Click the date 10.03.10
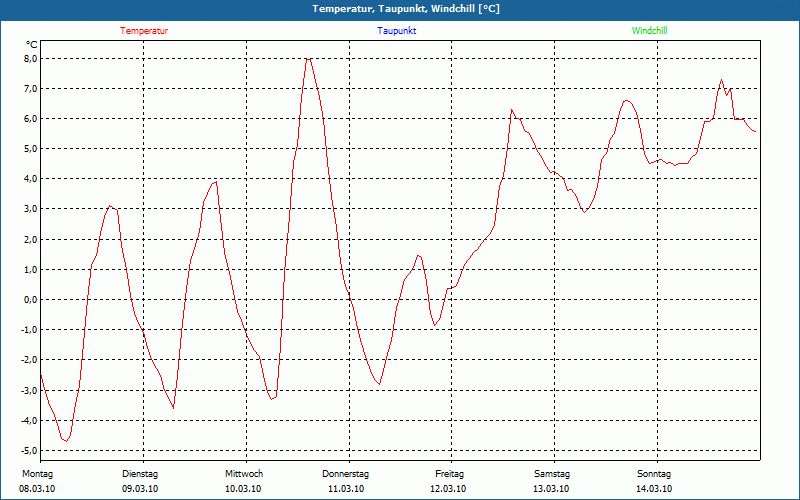The width and height of the screenshot is (800, 500). tap(243, 489)
